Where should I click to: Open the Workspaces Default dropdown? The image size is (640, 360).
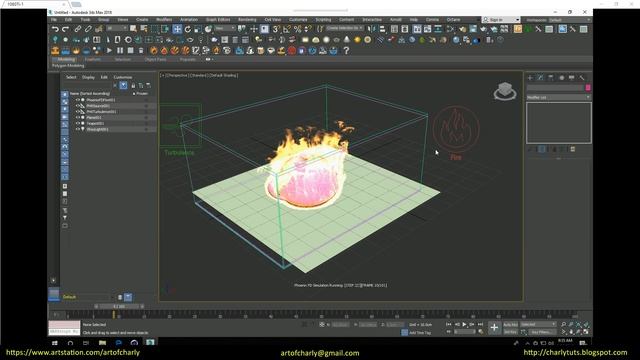click(x=569, y=20)
